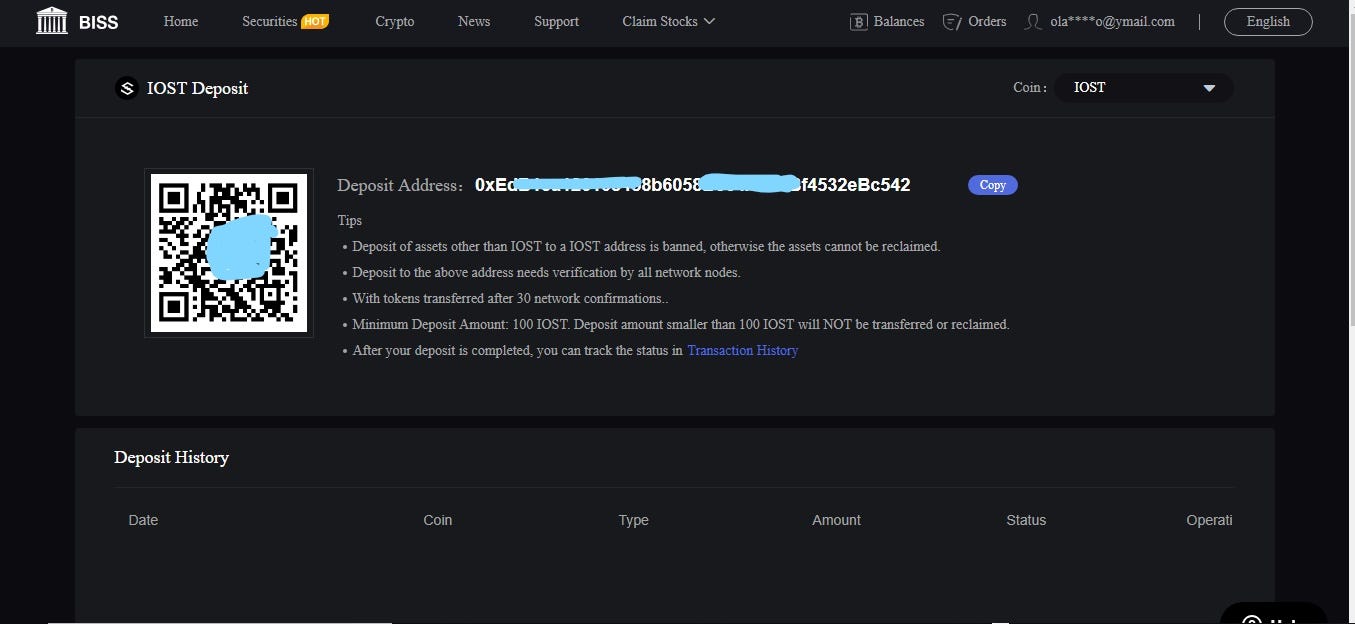Click the Orders link text
This screenshot has width=1355, height=624.
(987, 21)
